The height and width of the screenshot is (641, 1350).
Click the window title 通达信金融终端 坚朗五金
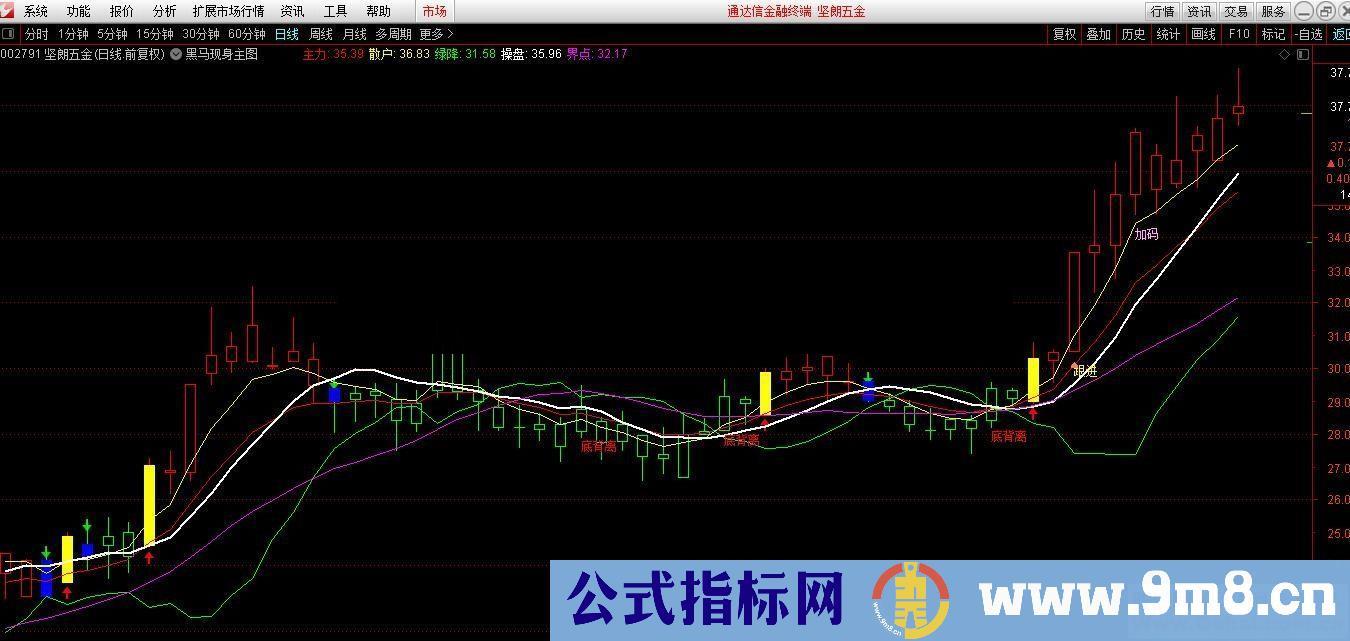(x=796, y=11)
